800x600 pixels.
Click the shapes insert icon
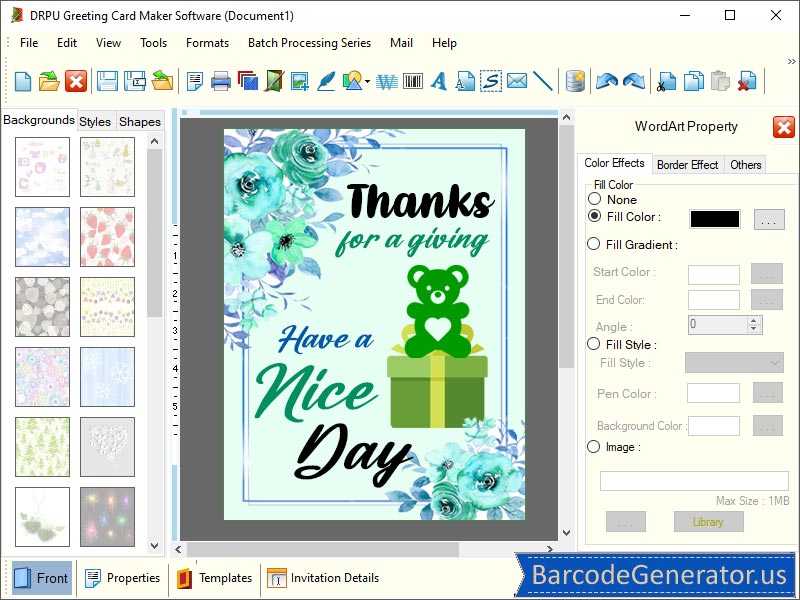click(x=353, y=81)
